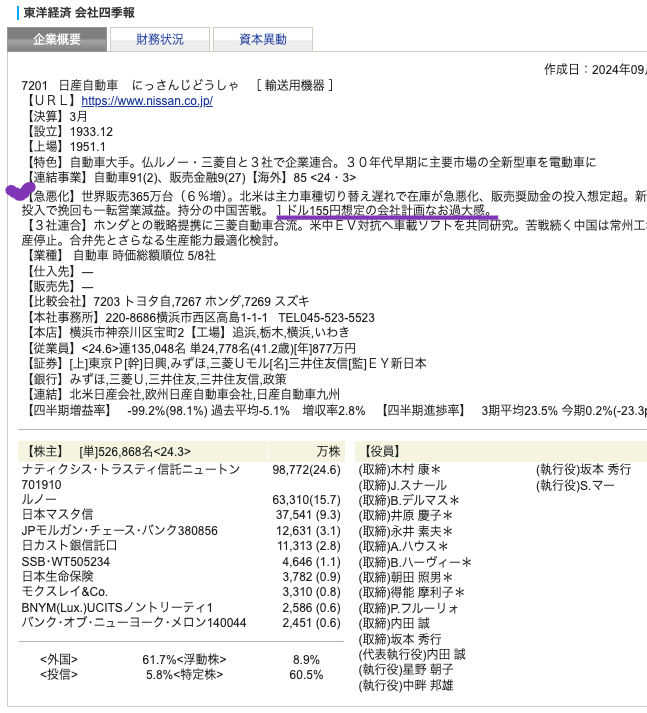The height and width of the screenshot is (713, 647).
Task: Click the 【特色】自動車大手 description line
Action: pyautogui.click(x=309, y=162)
